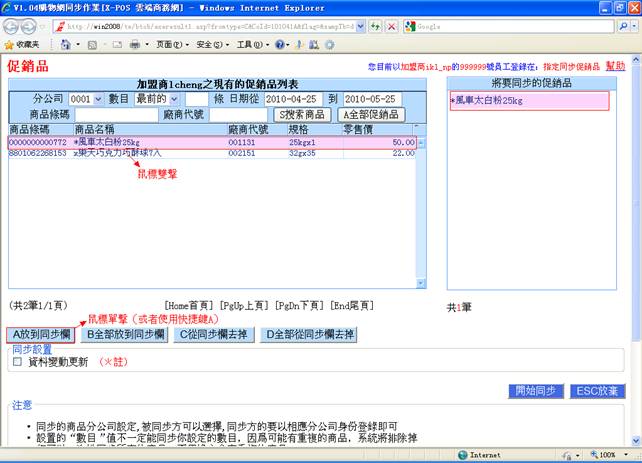This screenshot has height=463, width=642.
Task: Click the S搜索商品 button
Action: pos(302,115)
